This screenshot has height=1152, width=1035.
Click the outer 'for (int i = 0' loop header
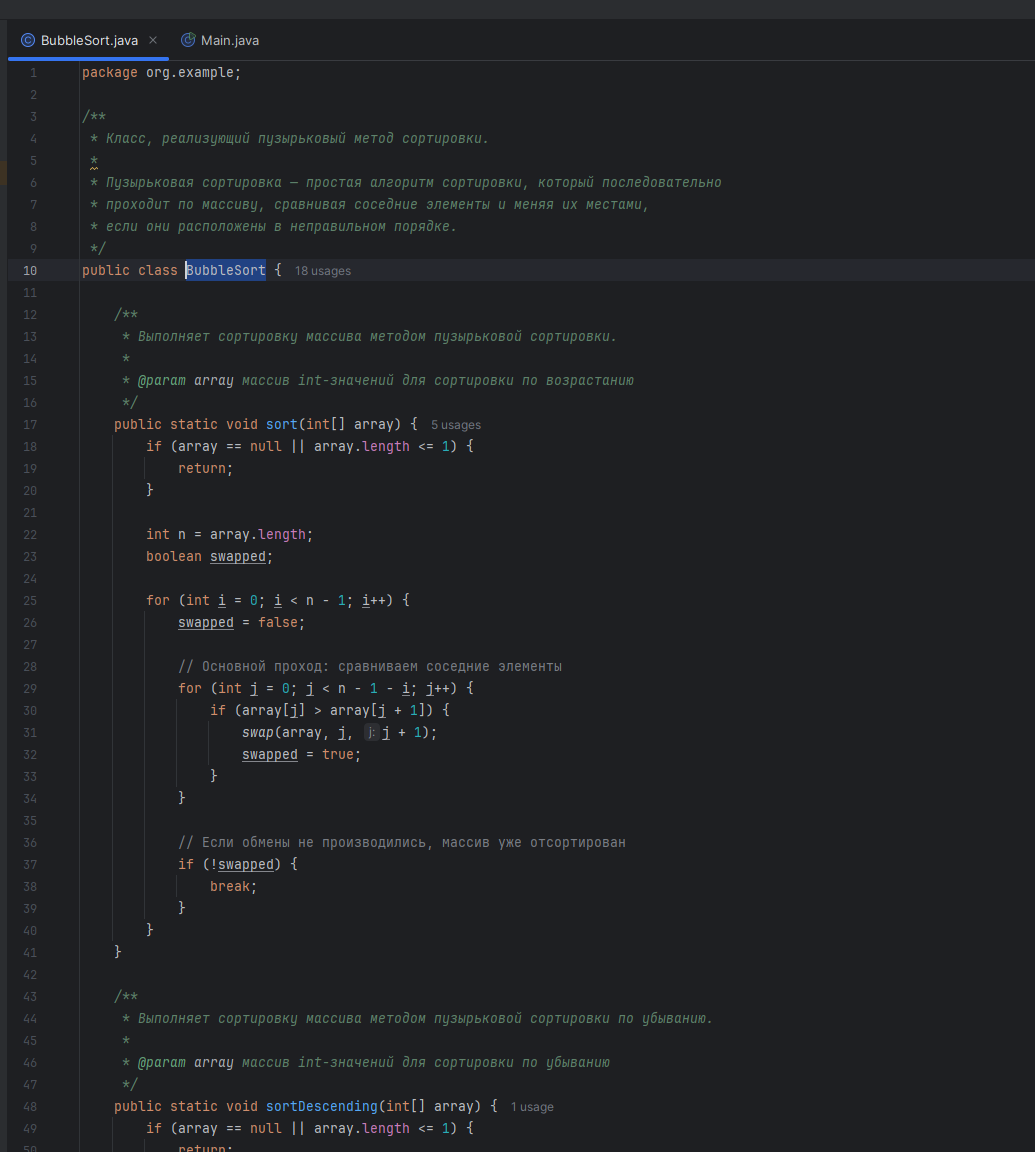click(x=278, y=601)
